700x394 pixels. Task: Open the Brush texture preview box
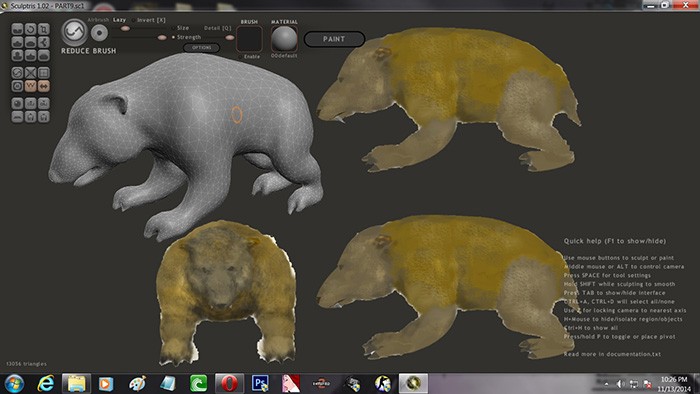[x=249, y=39]
